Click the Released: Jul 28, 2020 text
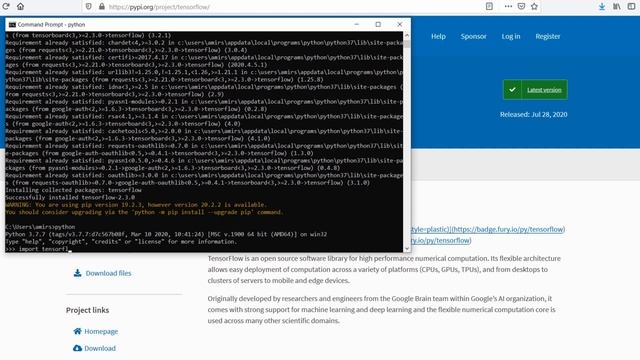This screenshot has width=640, height=360. (533, 114)
